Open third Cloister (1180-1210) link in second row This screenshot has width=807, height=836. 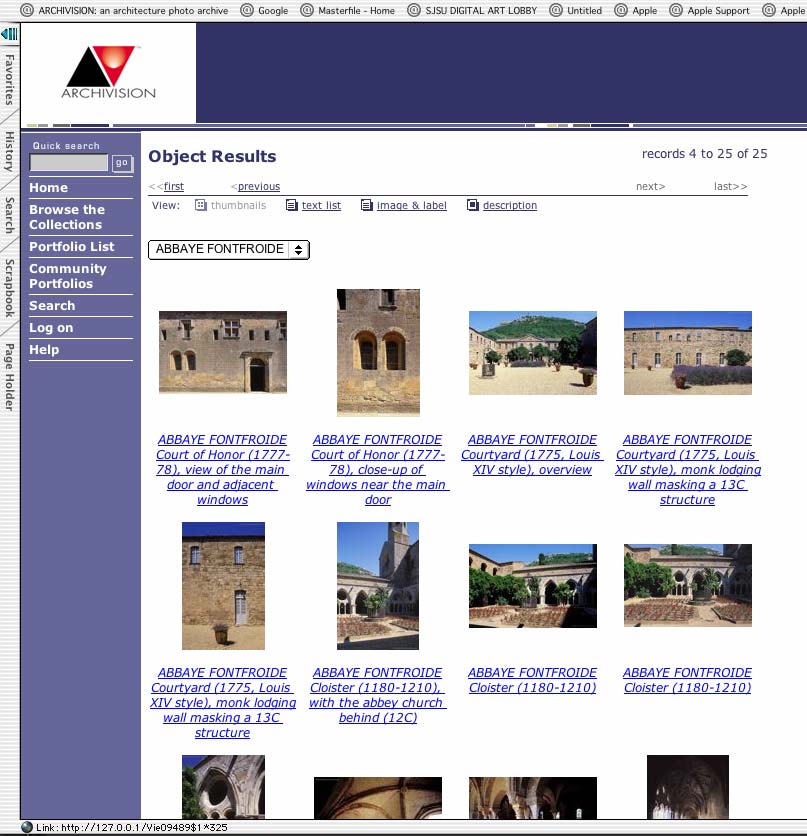[x=532, y=680]
